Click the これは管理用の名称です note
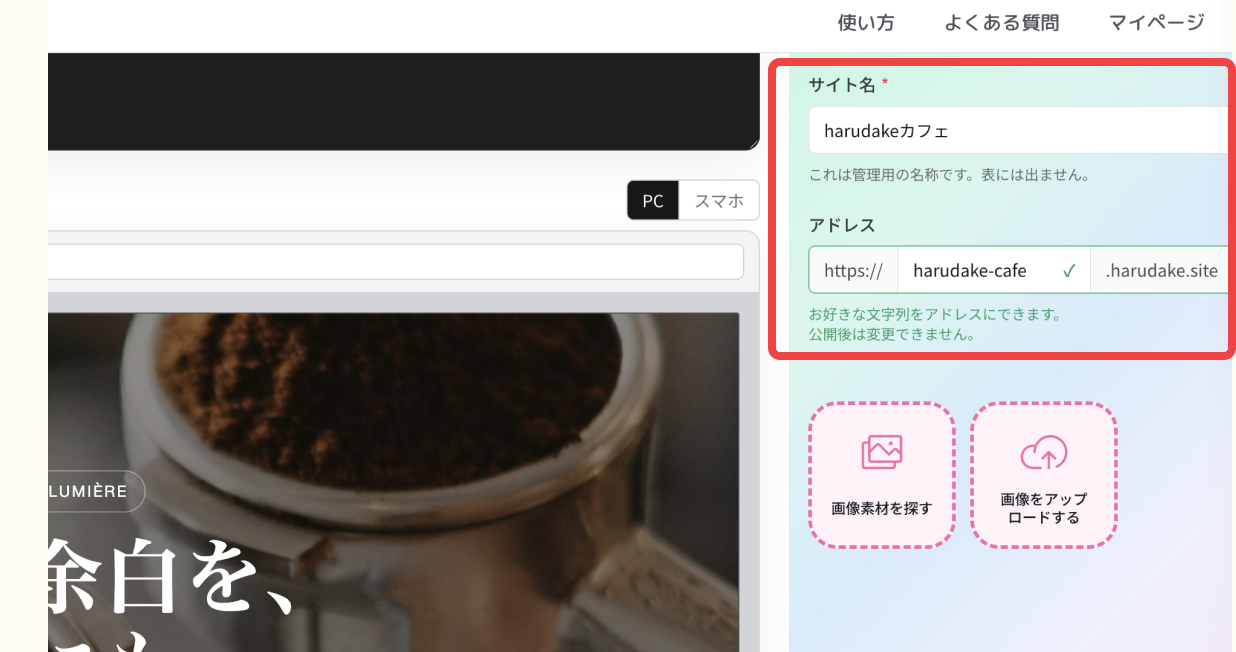This screenshot has width=1236, height=652. (949, 175)
